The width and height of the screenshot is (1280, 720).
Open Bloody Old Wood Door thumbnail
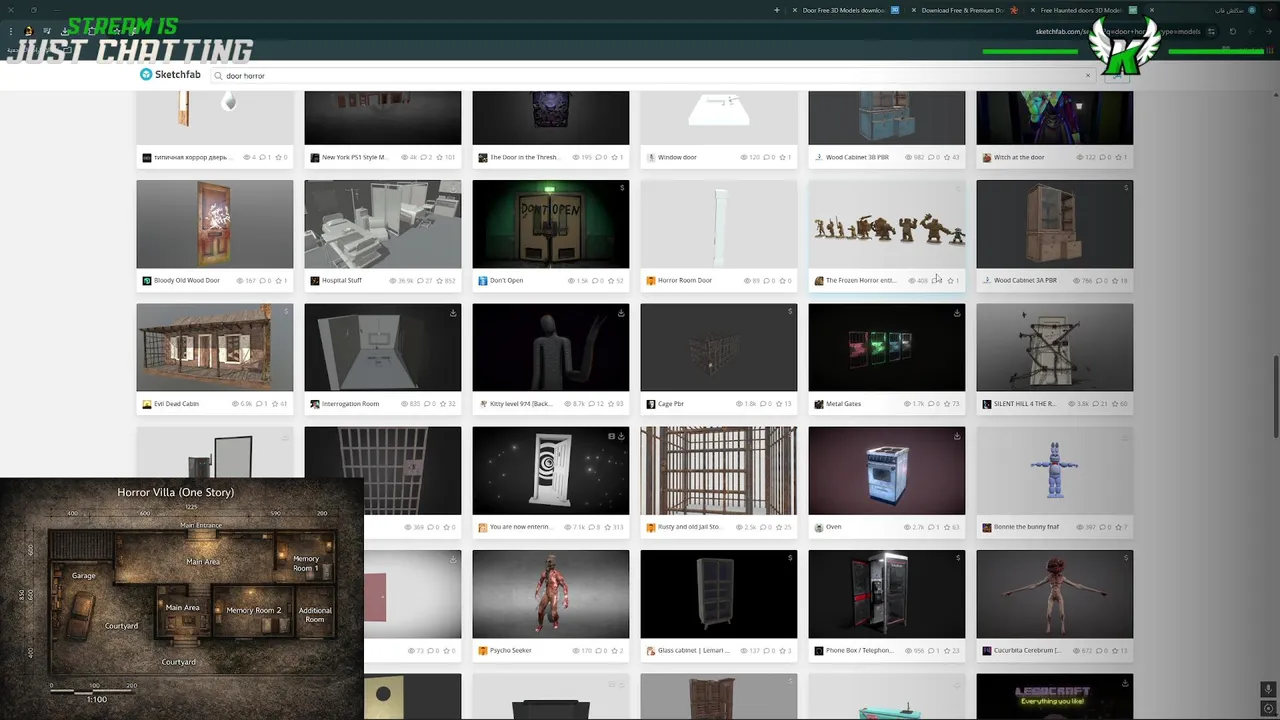pyautogui.click(x=215, y=224)
